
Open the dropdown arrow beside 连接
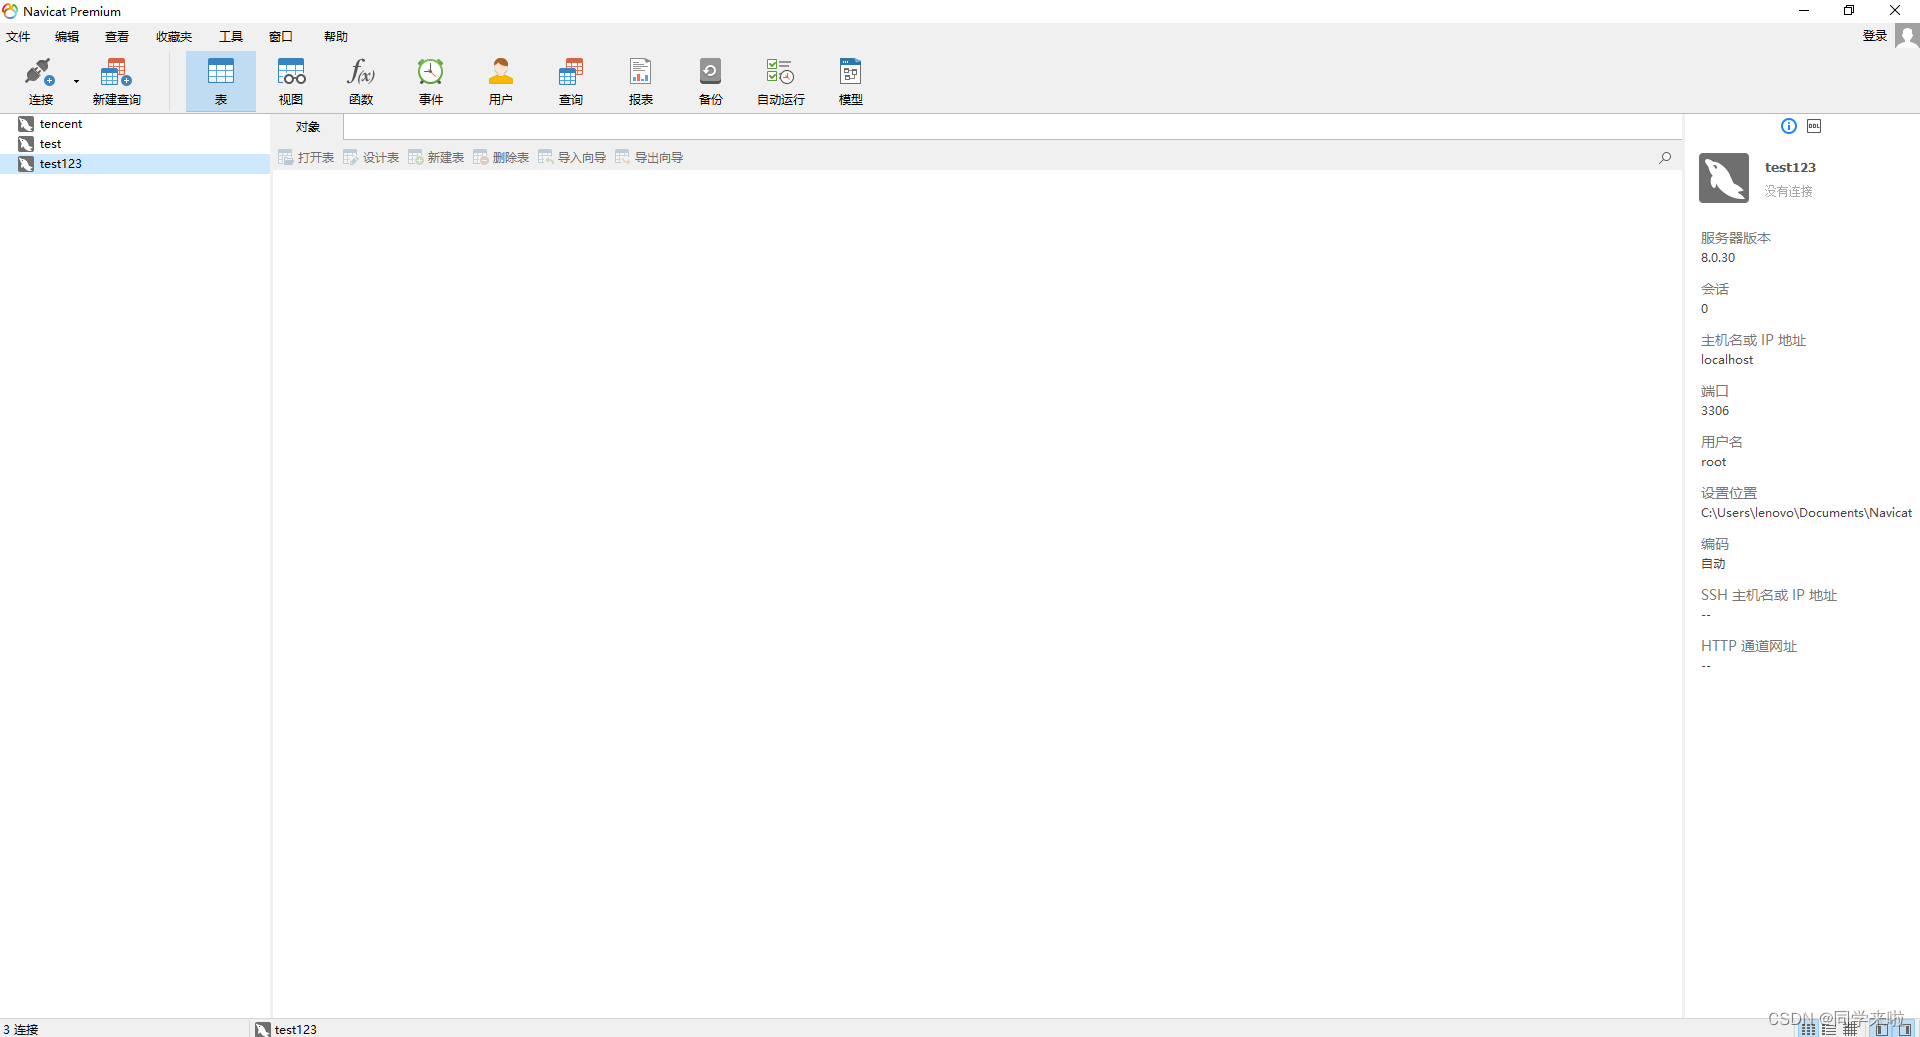pyautogui.click(x=76, y=82)
